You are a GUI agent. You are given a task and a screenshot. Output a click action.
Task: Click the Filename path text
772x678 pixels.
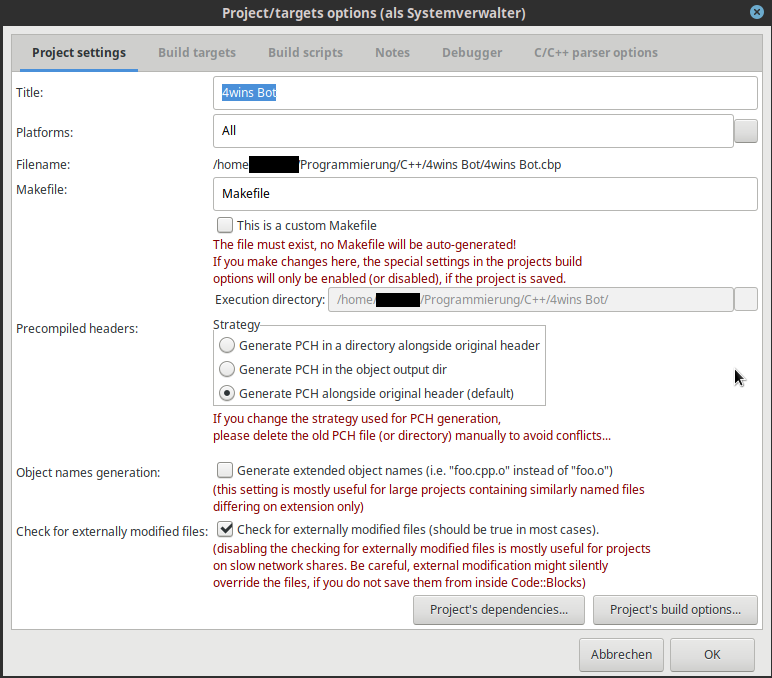387,164
